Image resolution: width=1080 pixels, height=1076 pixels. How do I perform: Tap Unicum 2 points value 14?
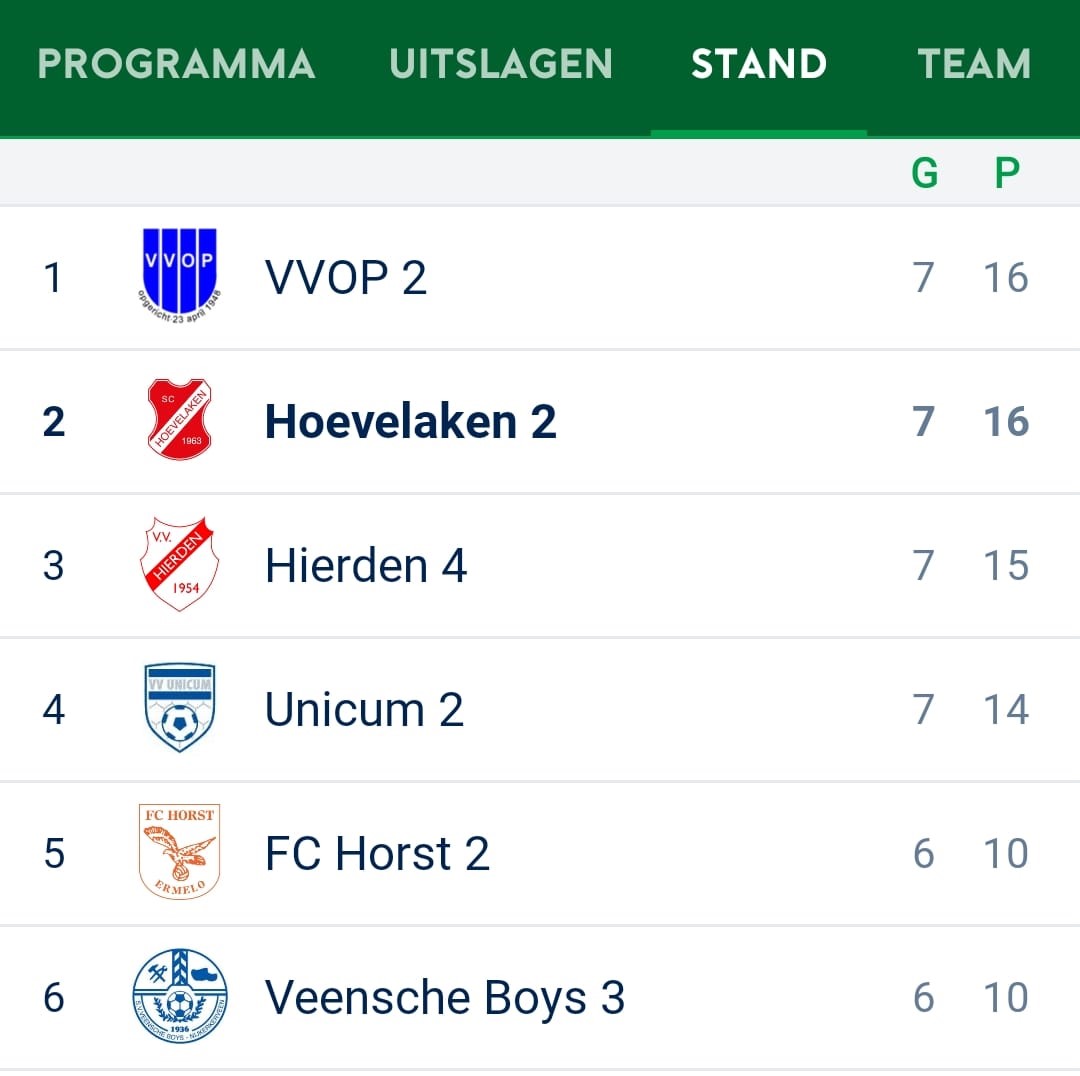click(1006, 710)
